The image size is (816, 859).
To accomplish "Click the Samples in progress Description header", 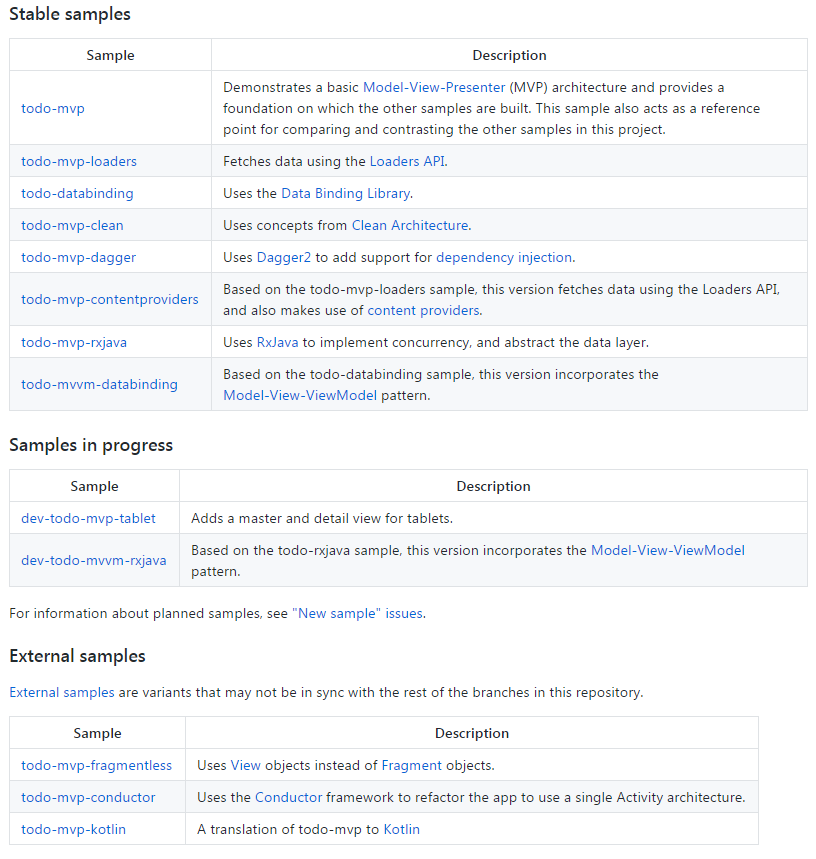I will [x=493, y=486].
